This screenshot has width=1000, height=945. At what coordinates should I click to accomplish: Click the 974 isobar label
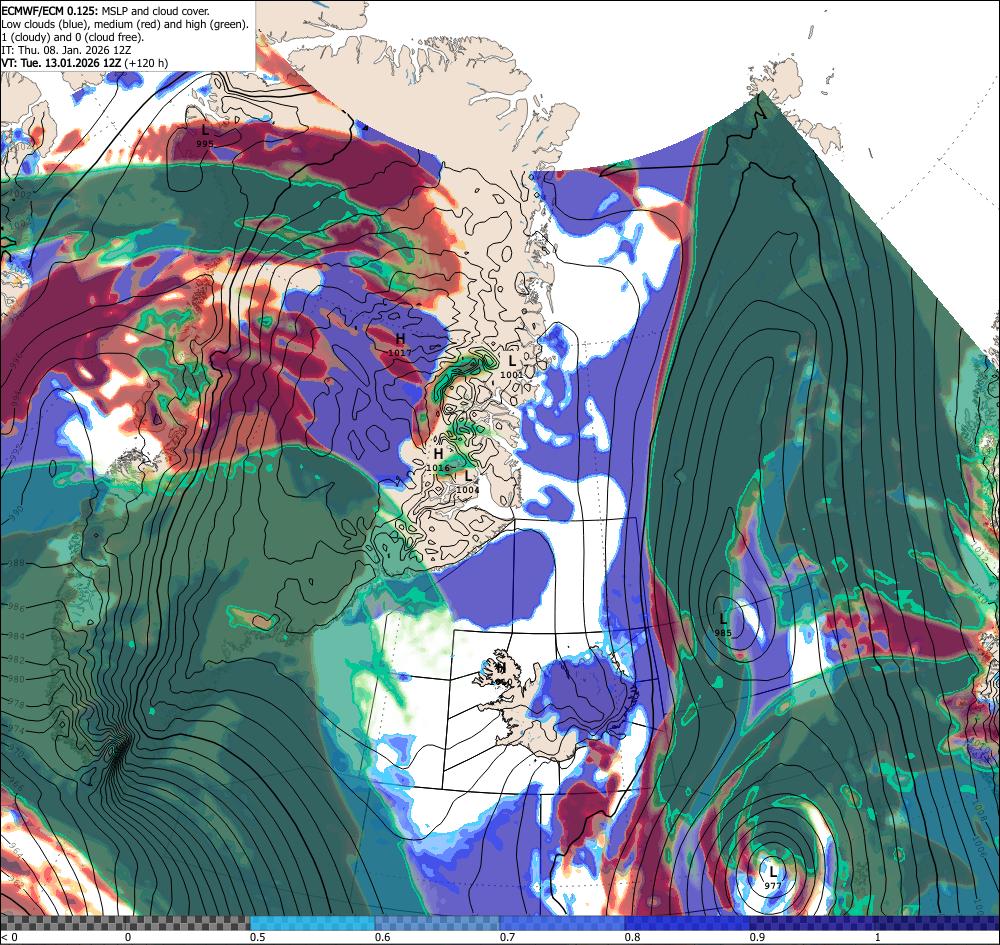tap(16, 730)
